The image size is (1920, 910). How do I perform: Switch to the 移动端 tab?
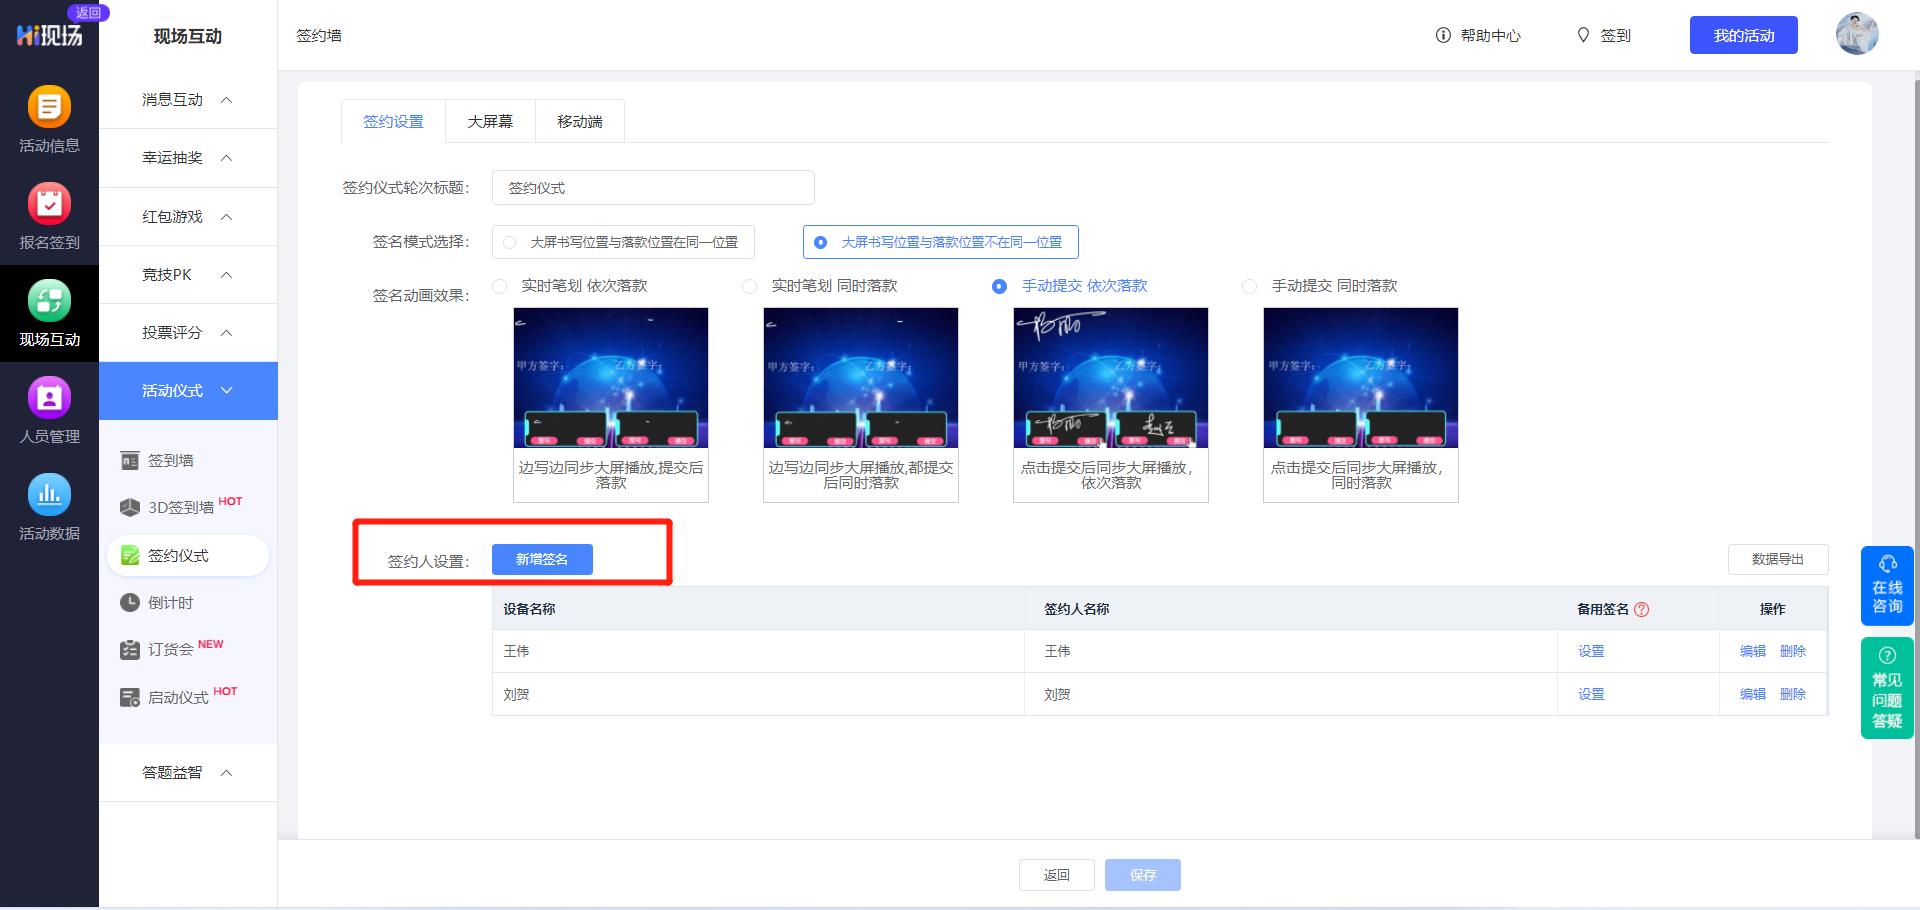pos(579,120)
